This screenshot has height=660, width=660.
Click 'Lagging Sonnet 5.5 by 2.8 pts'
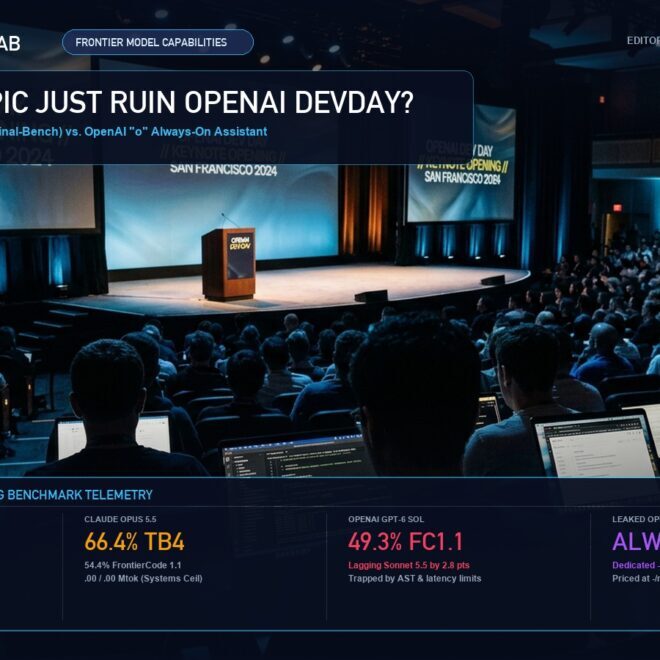click(409, 565)
